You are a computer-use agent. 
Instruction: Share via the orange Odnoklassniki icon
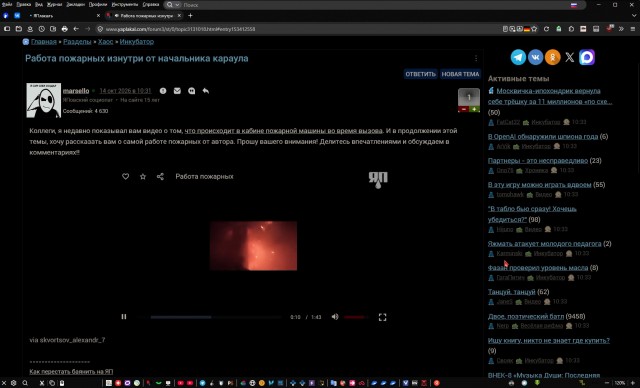(552, 57)
